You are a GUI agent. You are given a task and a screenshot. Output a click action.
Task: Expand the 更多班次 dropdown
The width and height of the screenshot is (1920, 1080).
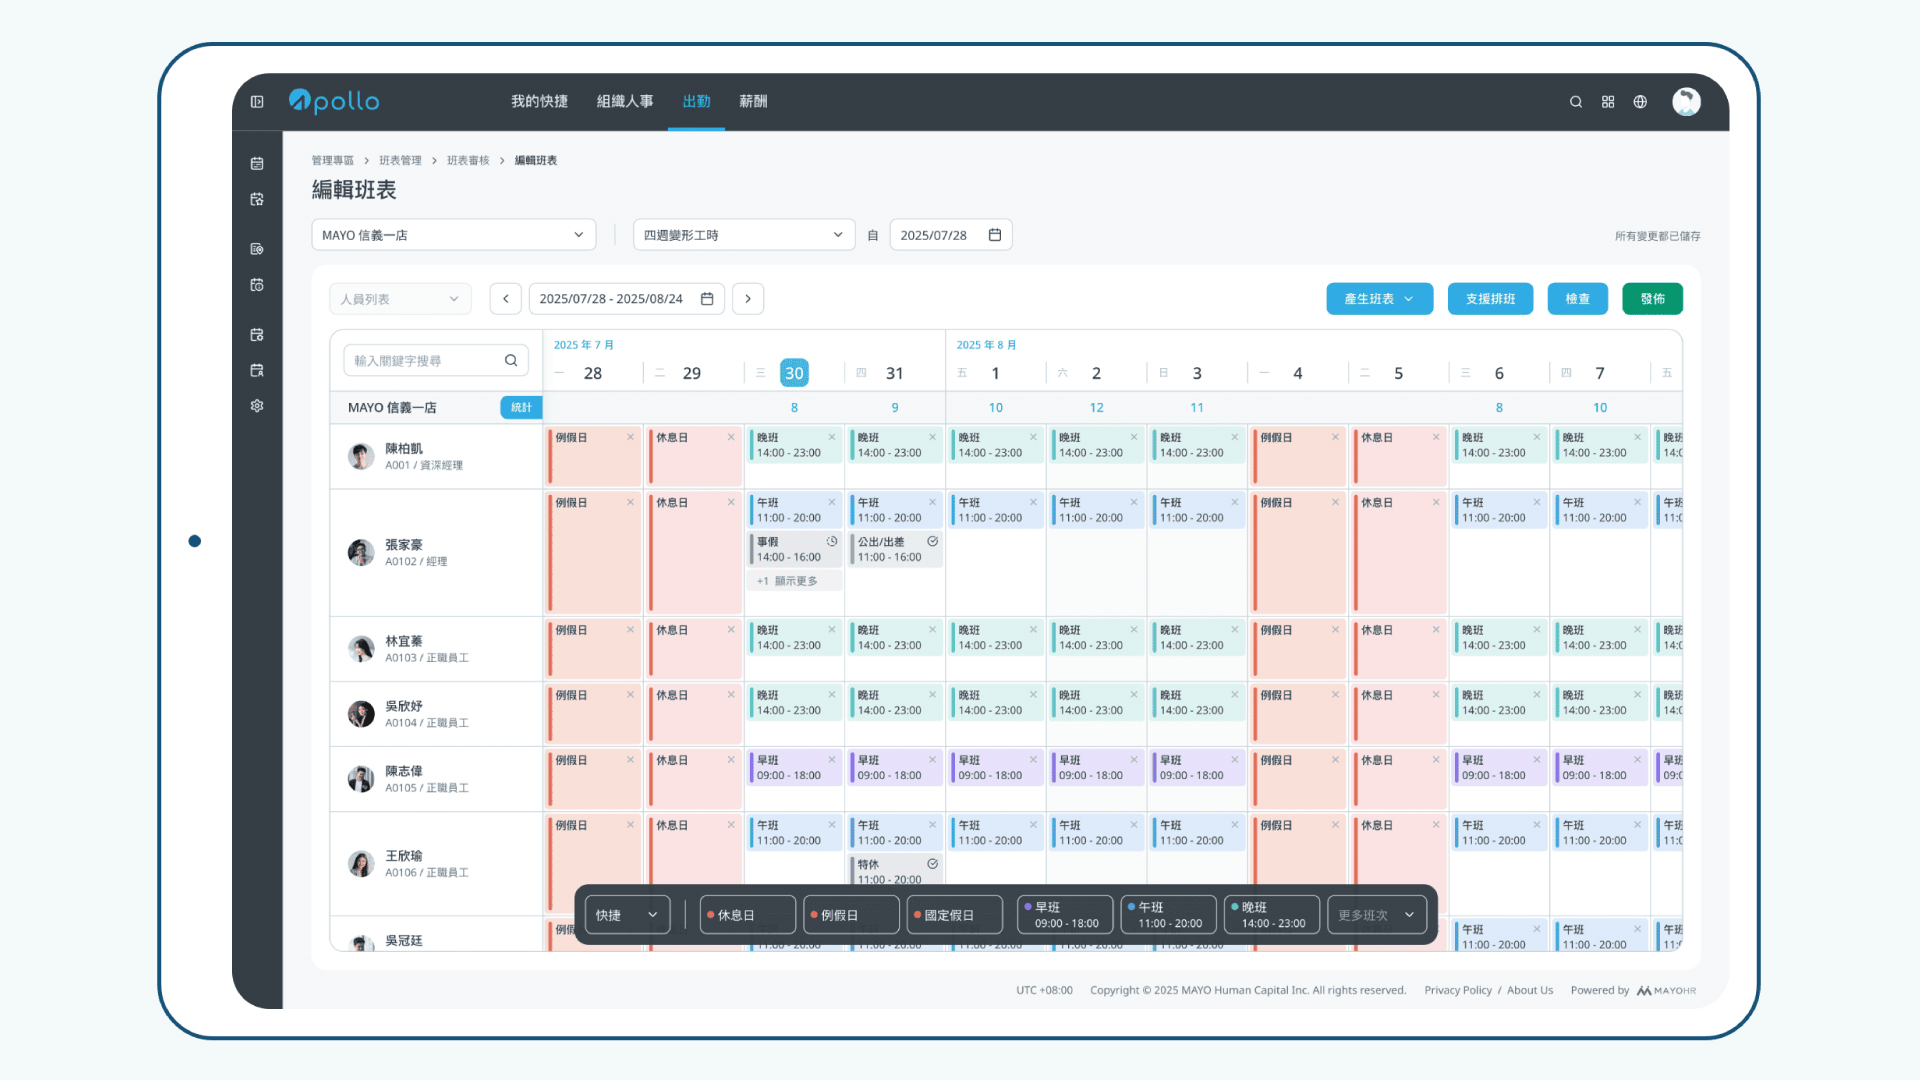tap(1376, 915)
